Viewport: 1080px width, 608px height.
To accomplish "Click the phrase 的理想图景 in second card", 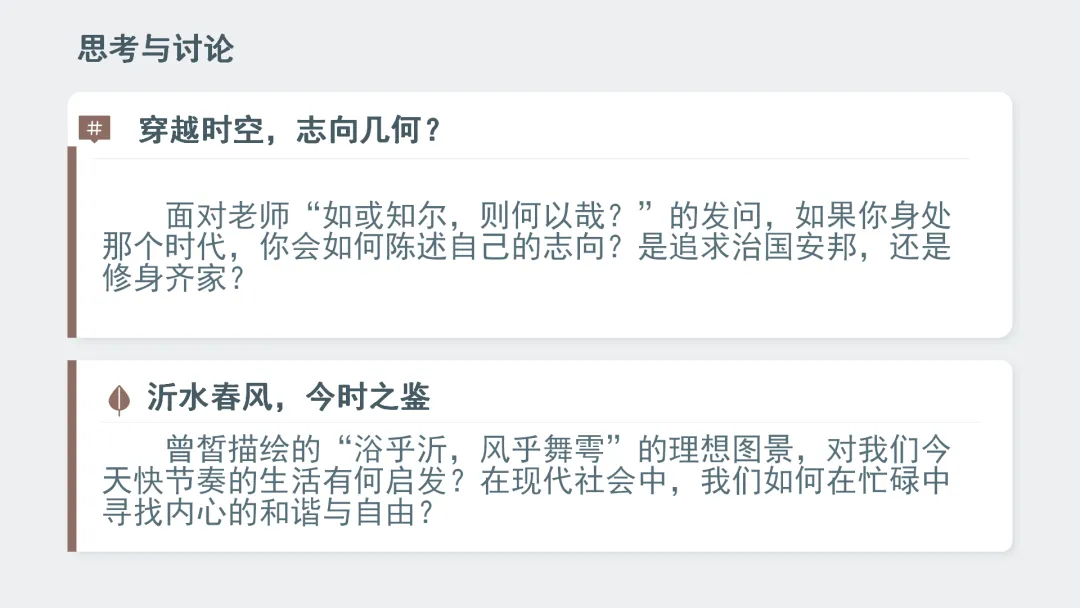I will pos(715,450).
